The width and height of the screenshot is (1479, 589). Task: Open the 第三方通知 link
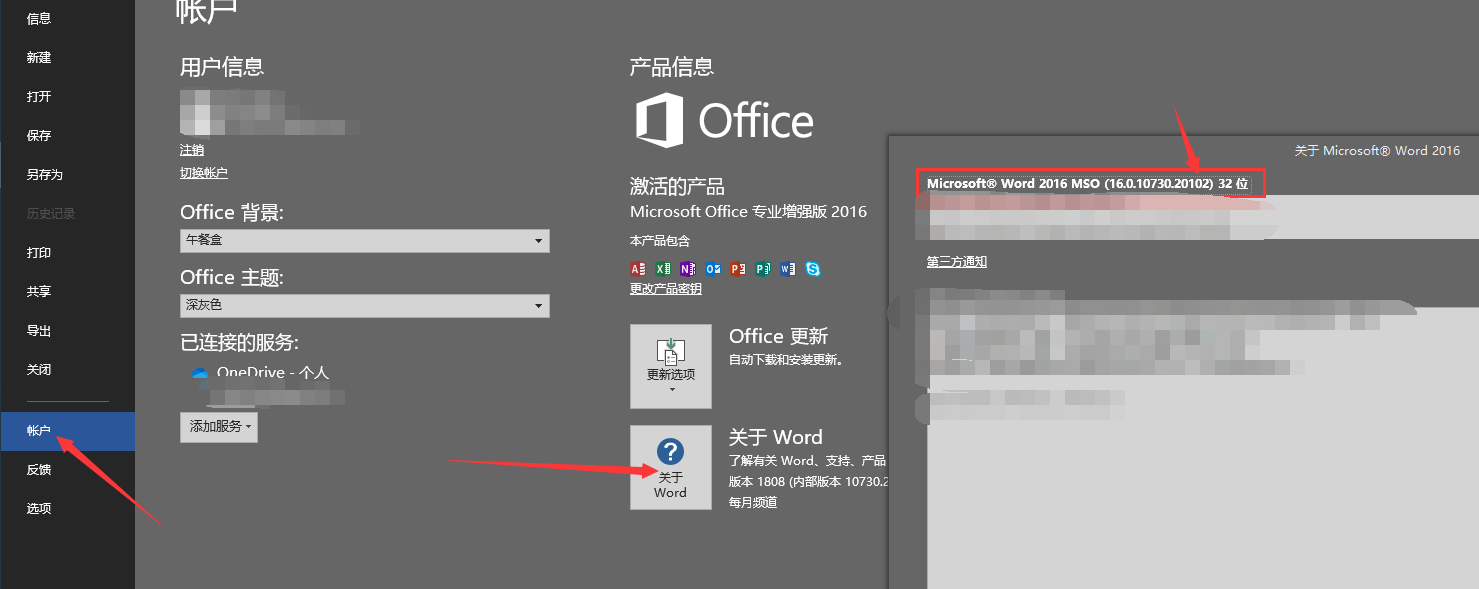[957, 262]
